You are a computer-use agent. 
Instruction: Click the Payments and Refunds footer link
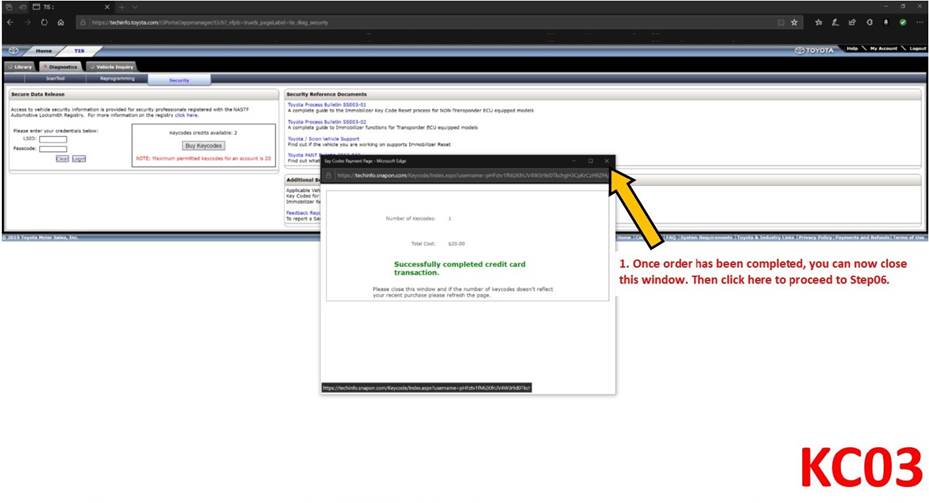pos(863,238)
